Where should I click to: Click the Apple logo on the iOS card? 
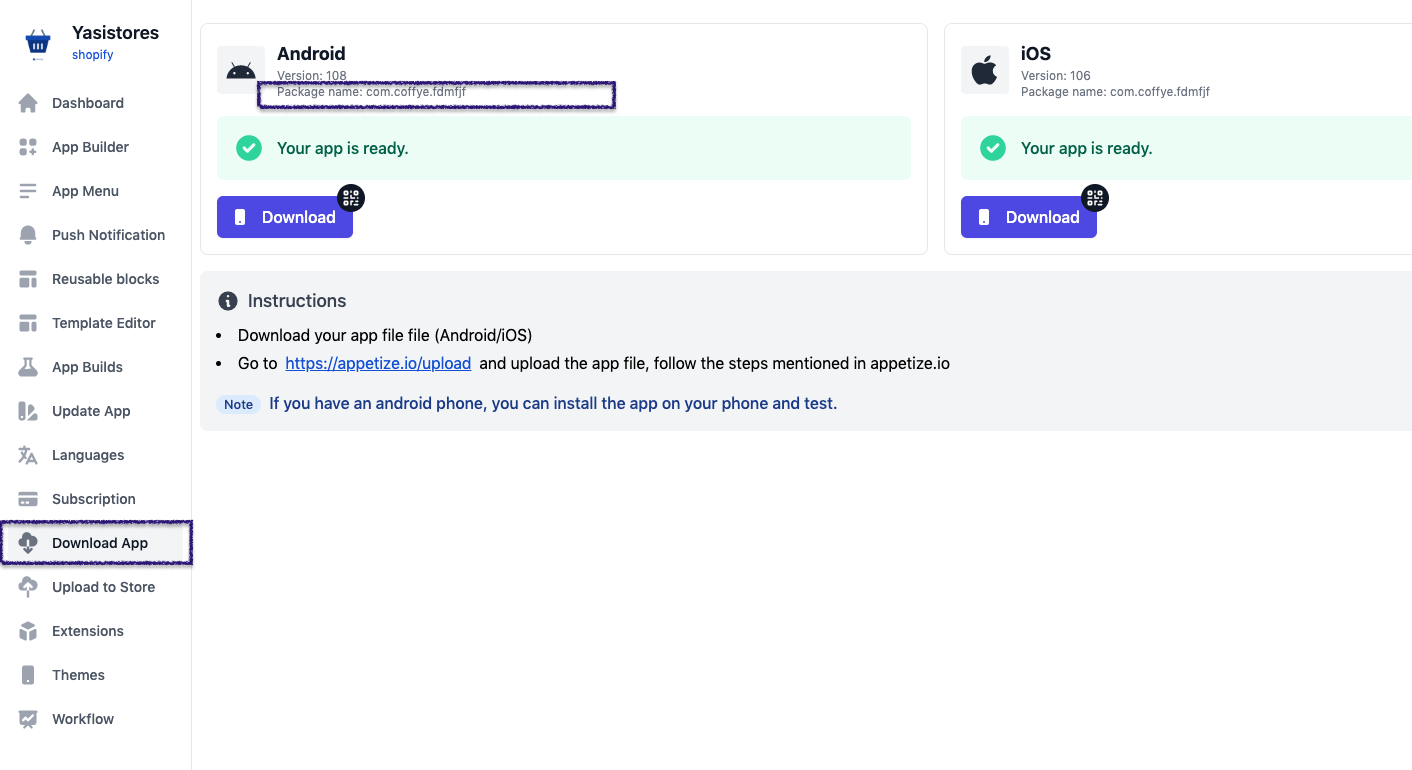984,69
